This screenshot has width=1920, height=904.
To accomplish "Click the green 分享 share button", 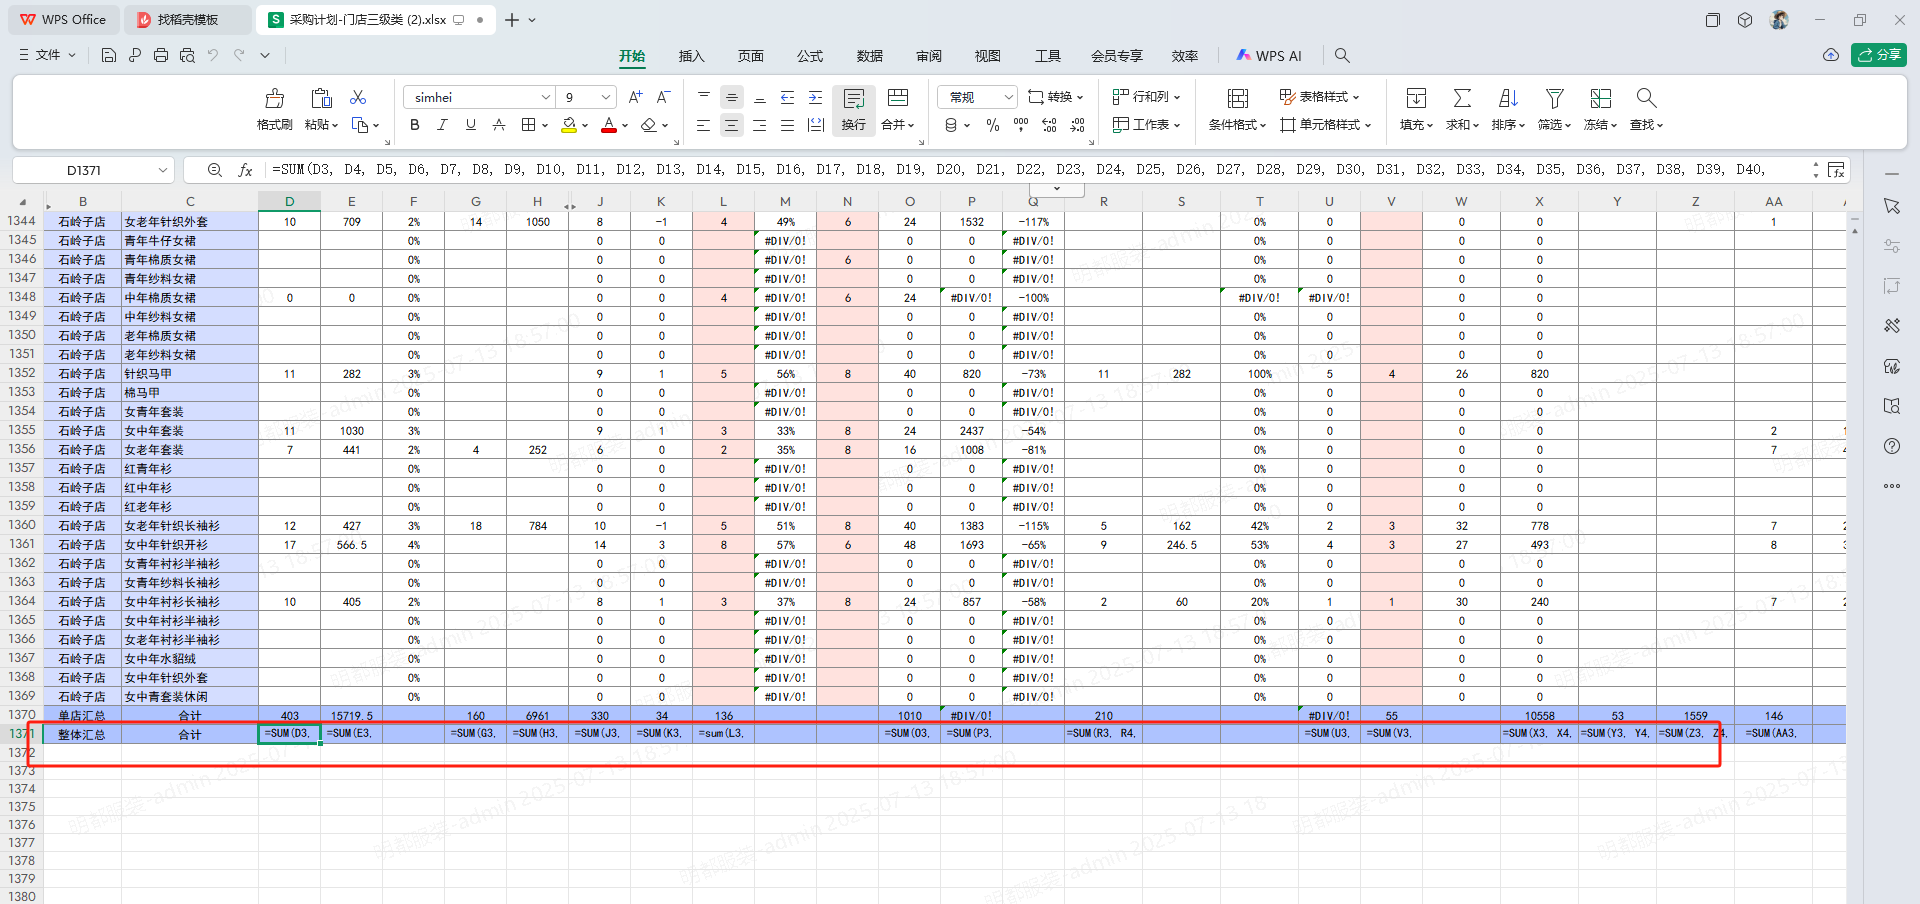I will pos(1879,55).
